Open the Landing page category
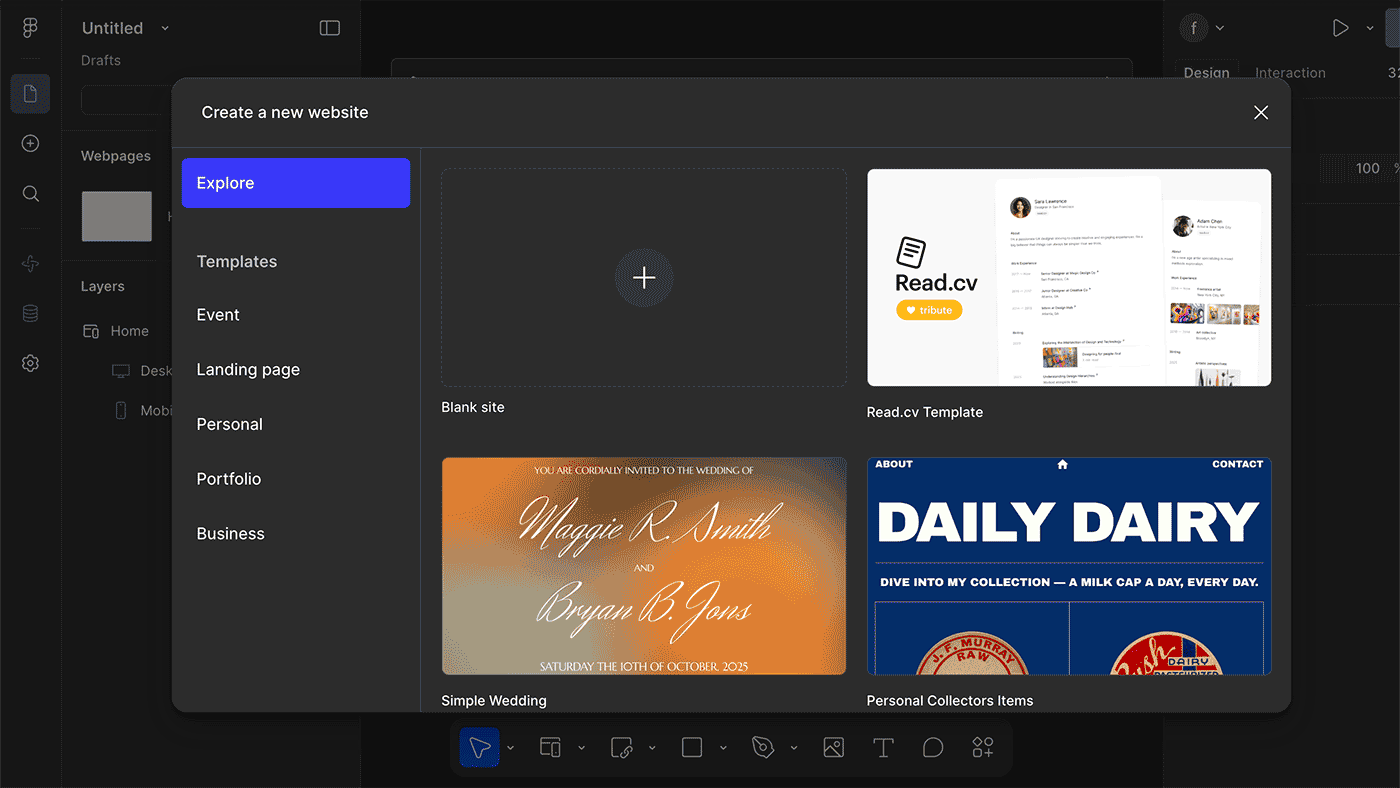Screen dimensions: 1400x788 coord(248,370)
